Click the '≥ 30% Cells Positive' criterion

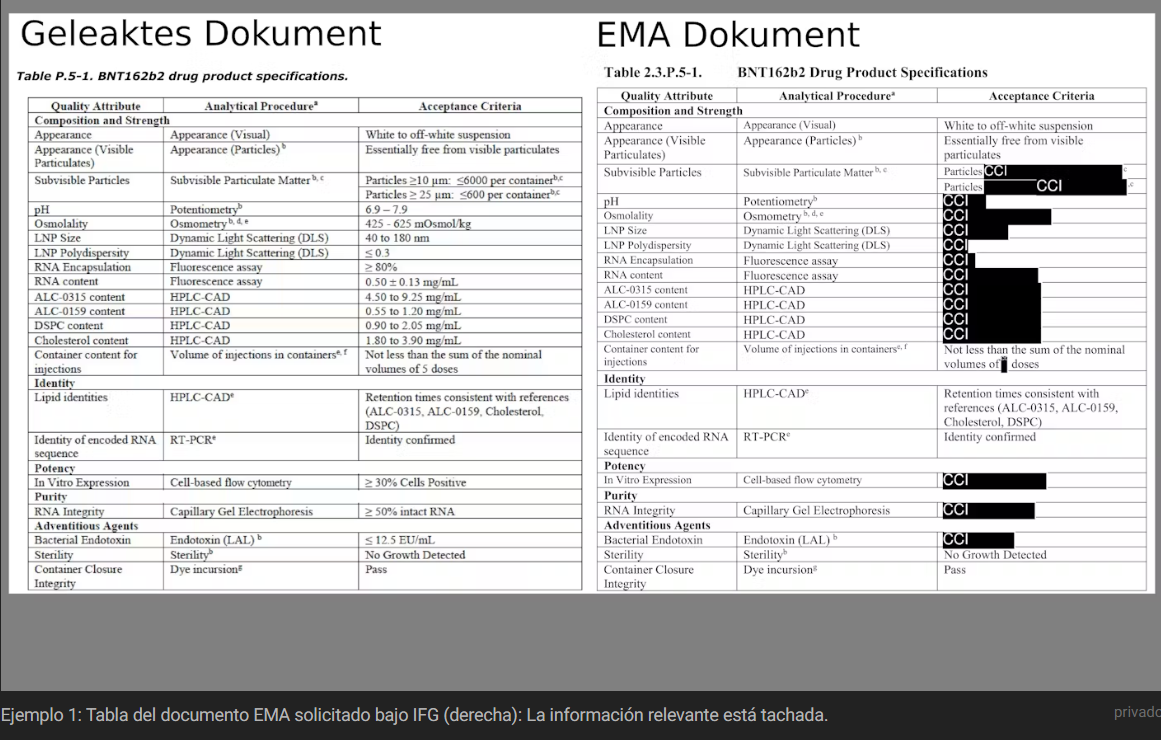coord(415,482)
